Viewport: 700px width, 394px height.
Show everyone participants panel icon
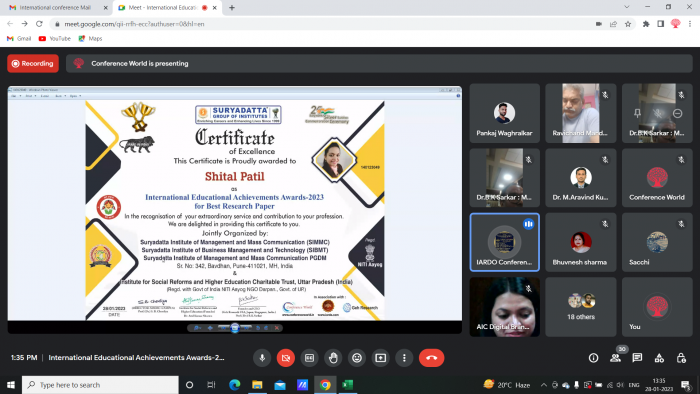coord(616,358)
